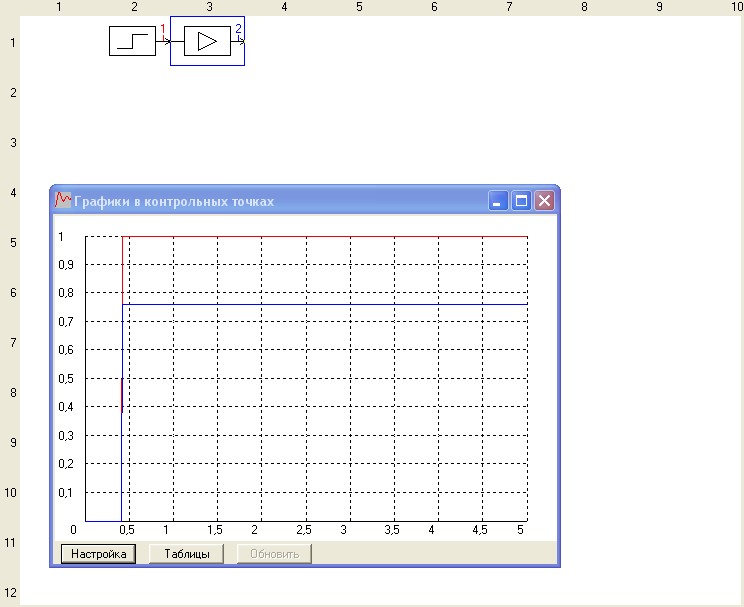744x607 pixels.
Task: Click the greyed Обновить button
Action: pyautogui.click(x=274, y=554)
